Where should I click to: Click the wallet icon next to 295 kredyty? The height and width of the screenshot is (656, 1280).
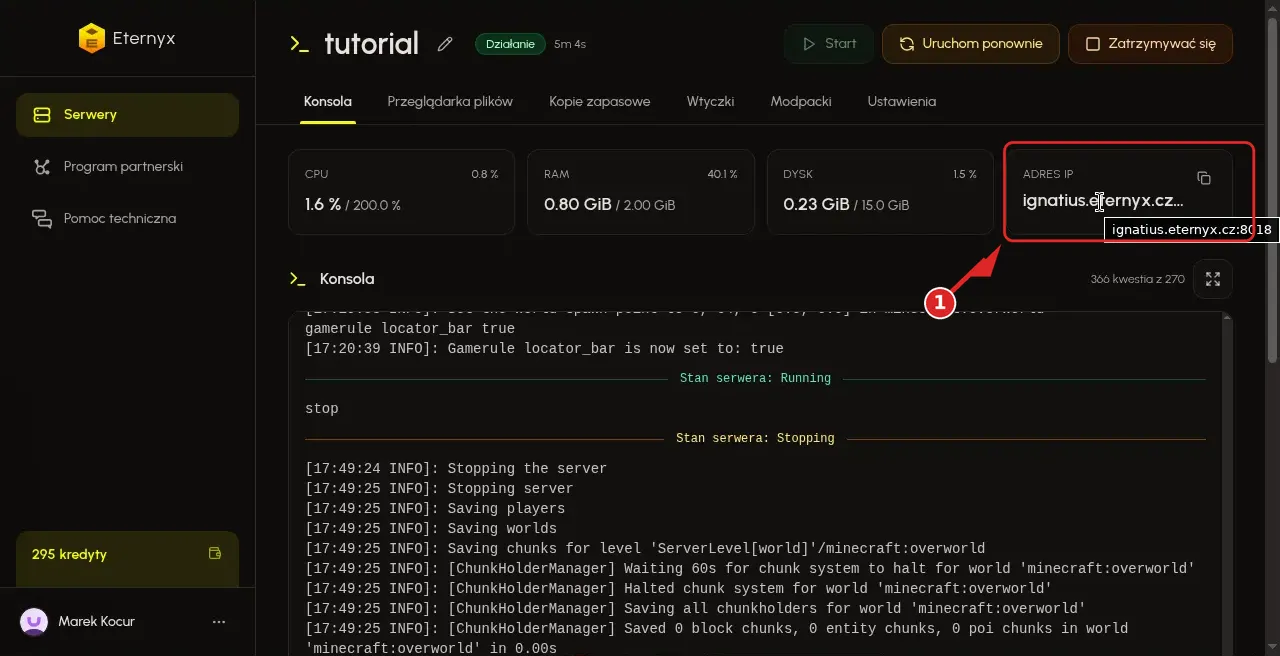point(214,553)
